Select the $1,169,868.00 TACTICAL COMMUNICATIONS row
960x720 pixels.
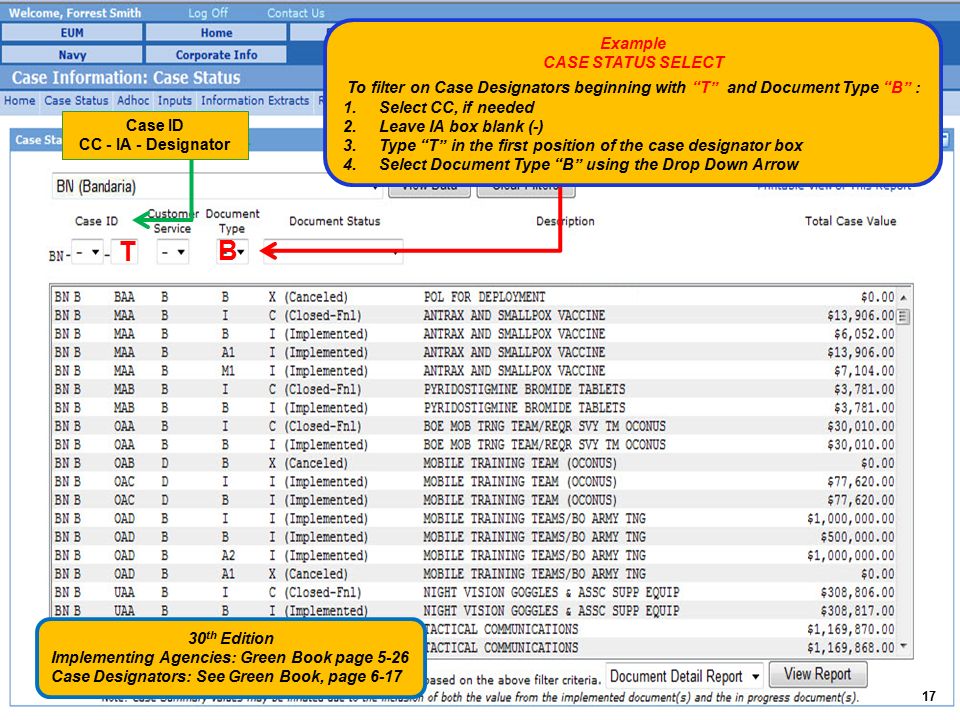pyautogui.click(x=660, y=647)
